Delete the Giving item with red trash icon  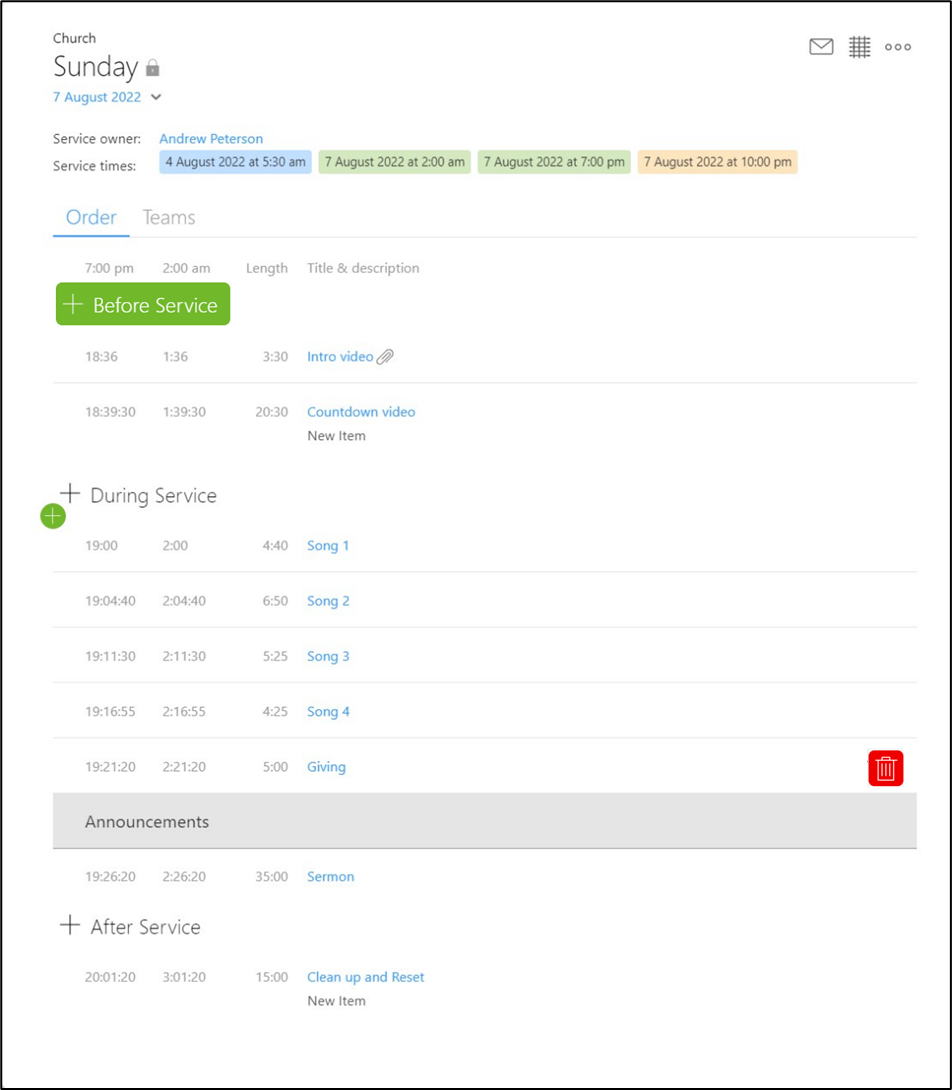pos(885,768)
